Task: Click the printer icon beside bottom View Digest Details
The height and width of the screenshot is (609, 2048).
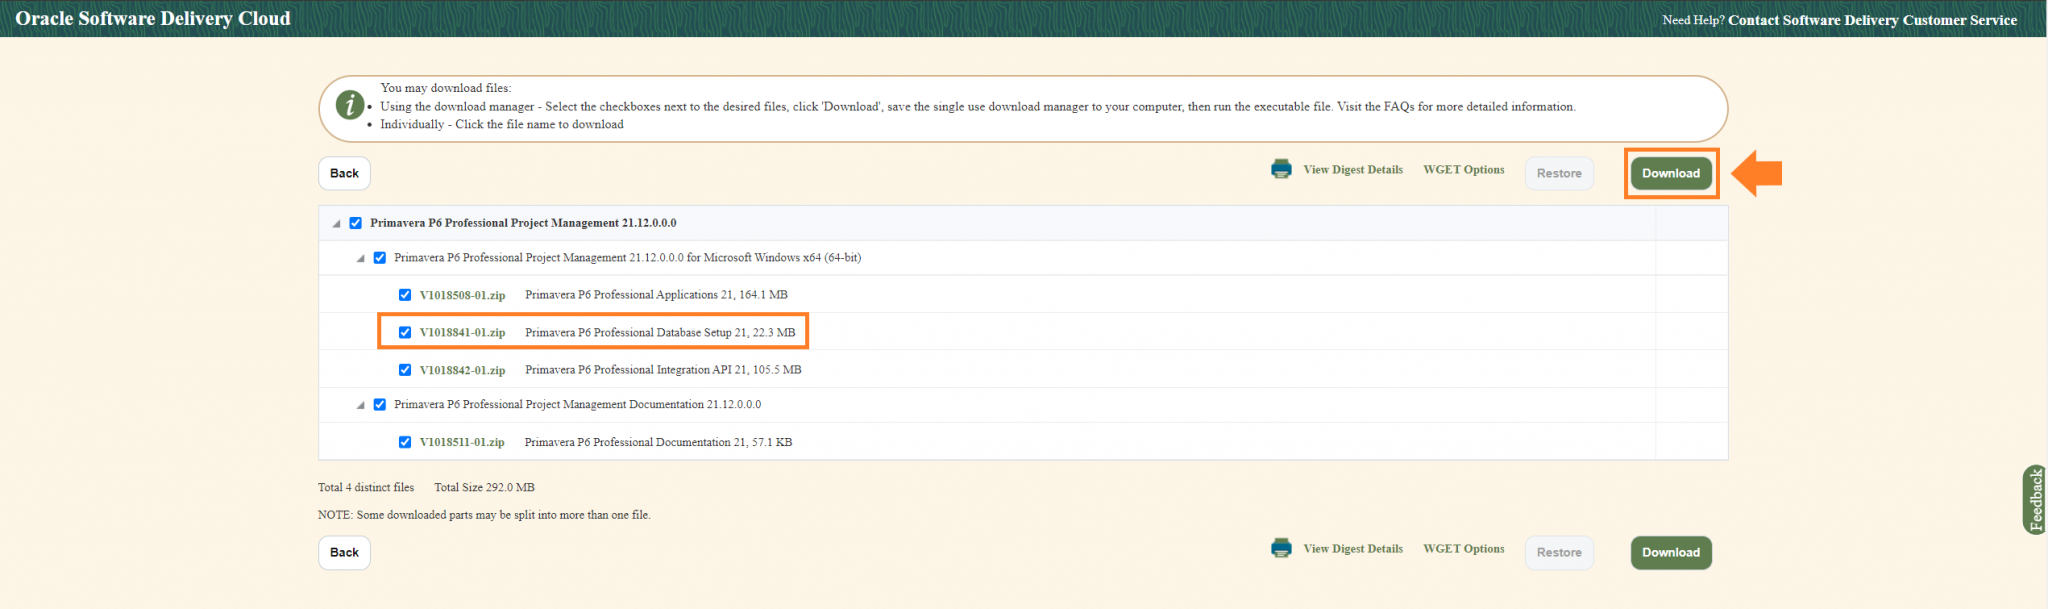Action: coord(1281,548)
